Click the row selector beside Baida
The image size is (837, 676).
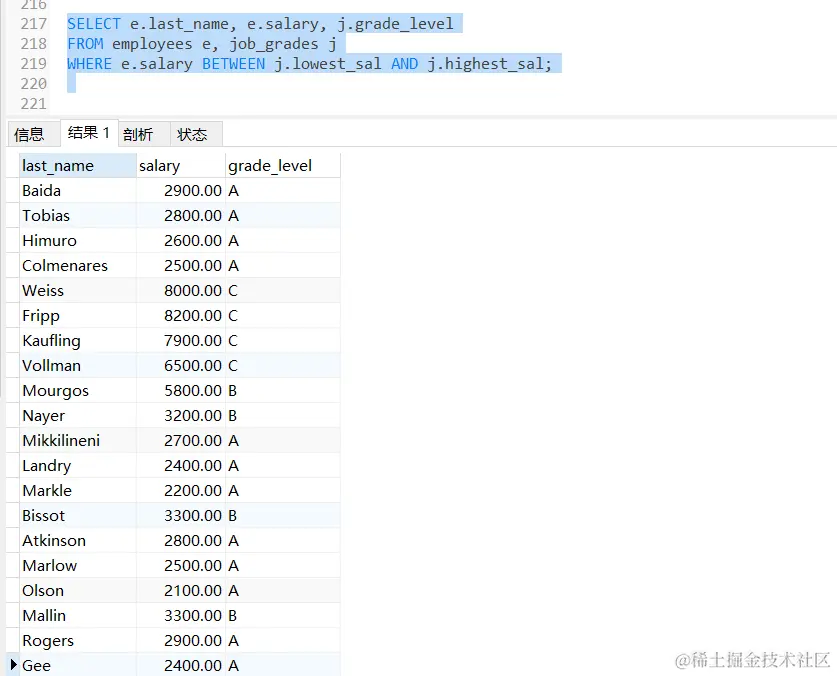click(13, 191)
